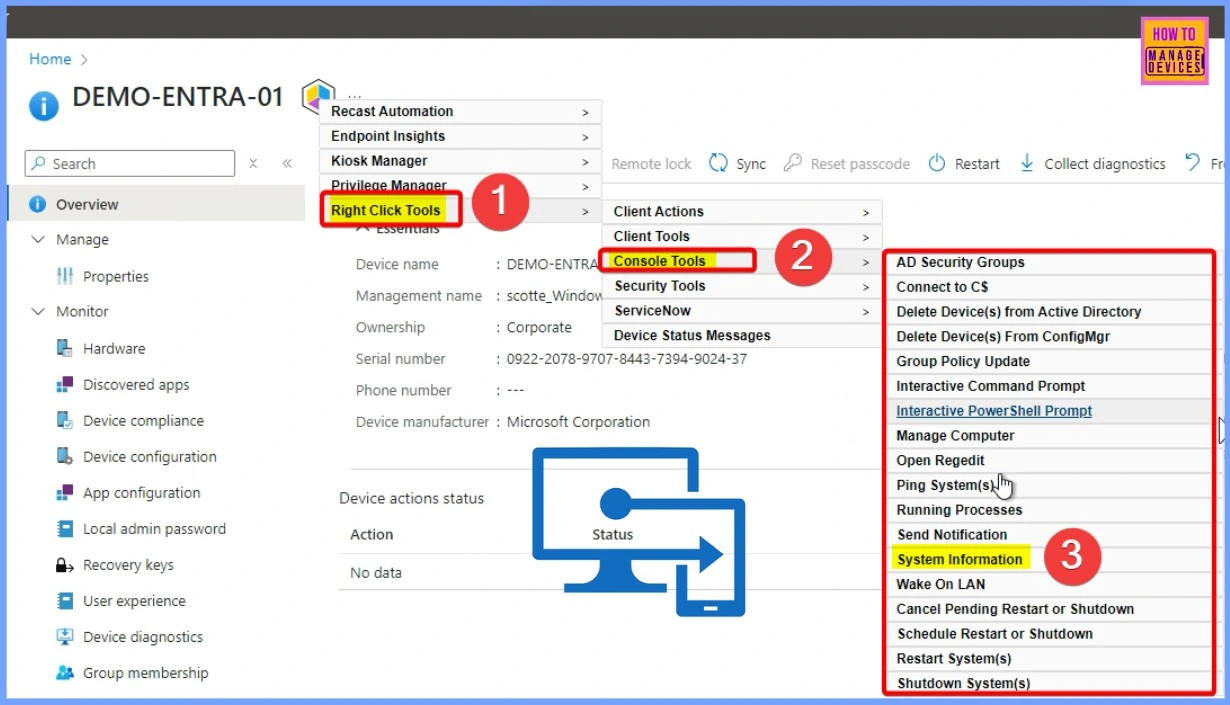The height and width of the screenshot is (705, 1230).
Task: Open Hardware from the Monitor section
Action: coord(113,348)
